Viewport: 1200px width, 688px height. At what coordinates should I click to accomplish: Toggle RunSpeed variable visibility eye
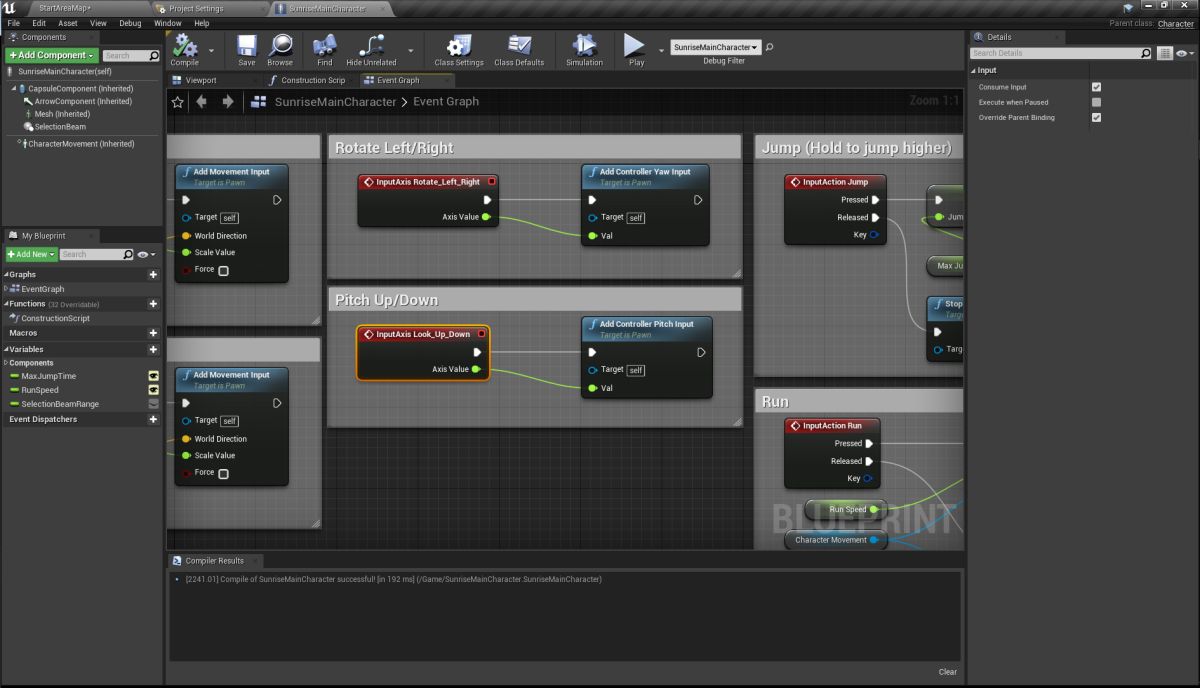coord(154,390)
